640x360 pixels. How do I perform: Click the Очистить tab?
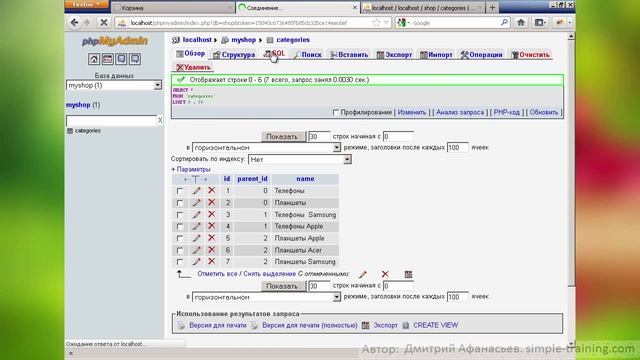coord(531,55)
